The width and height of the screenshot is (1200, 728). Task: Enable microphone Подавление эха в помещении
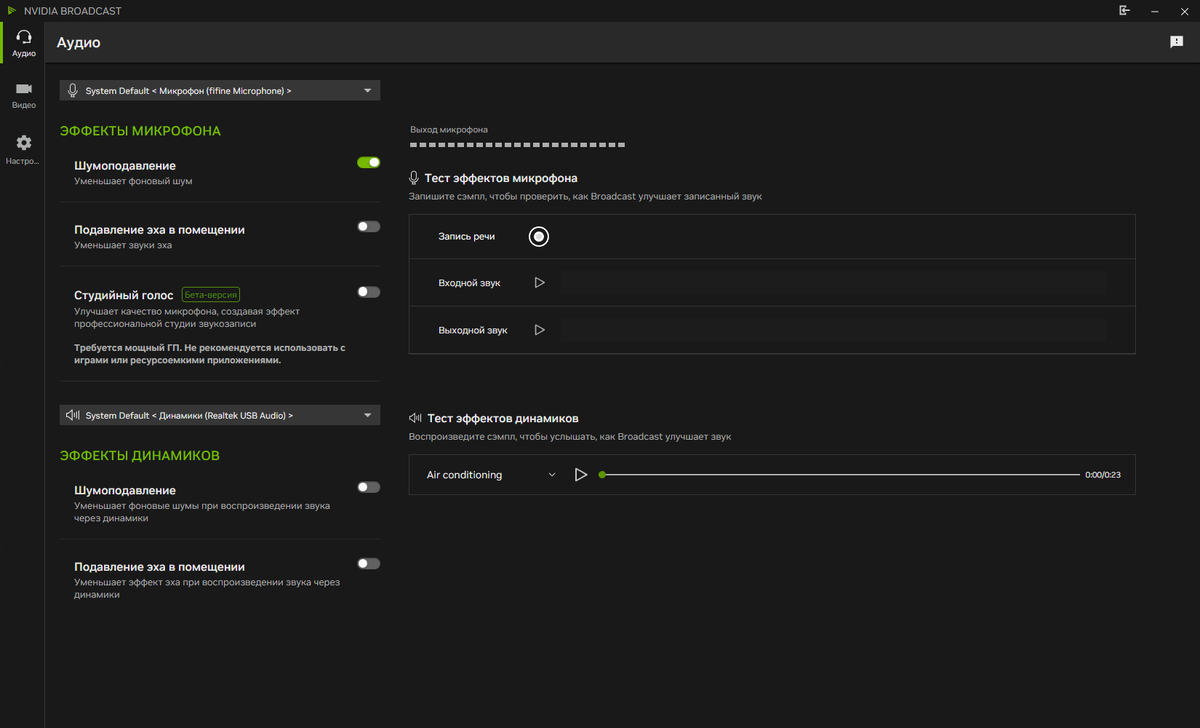(369, 226)
